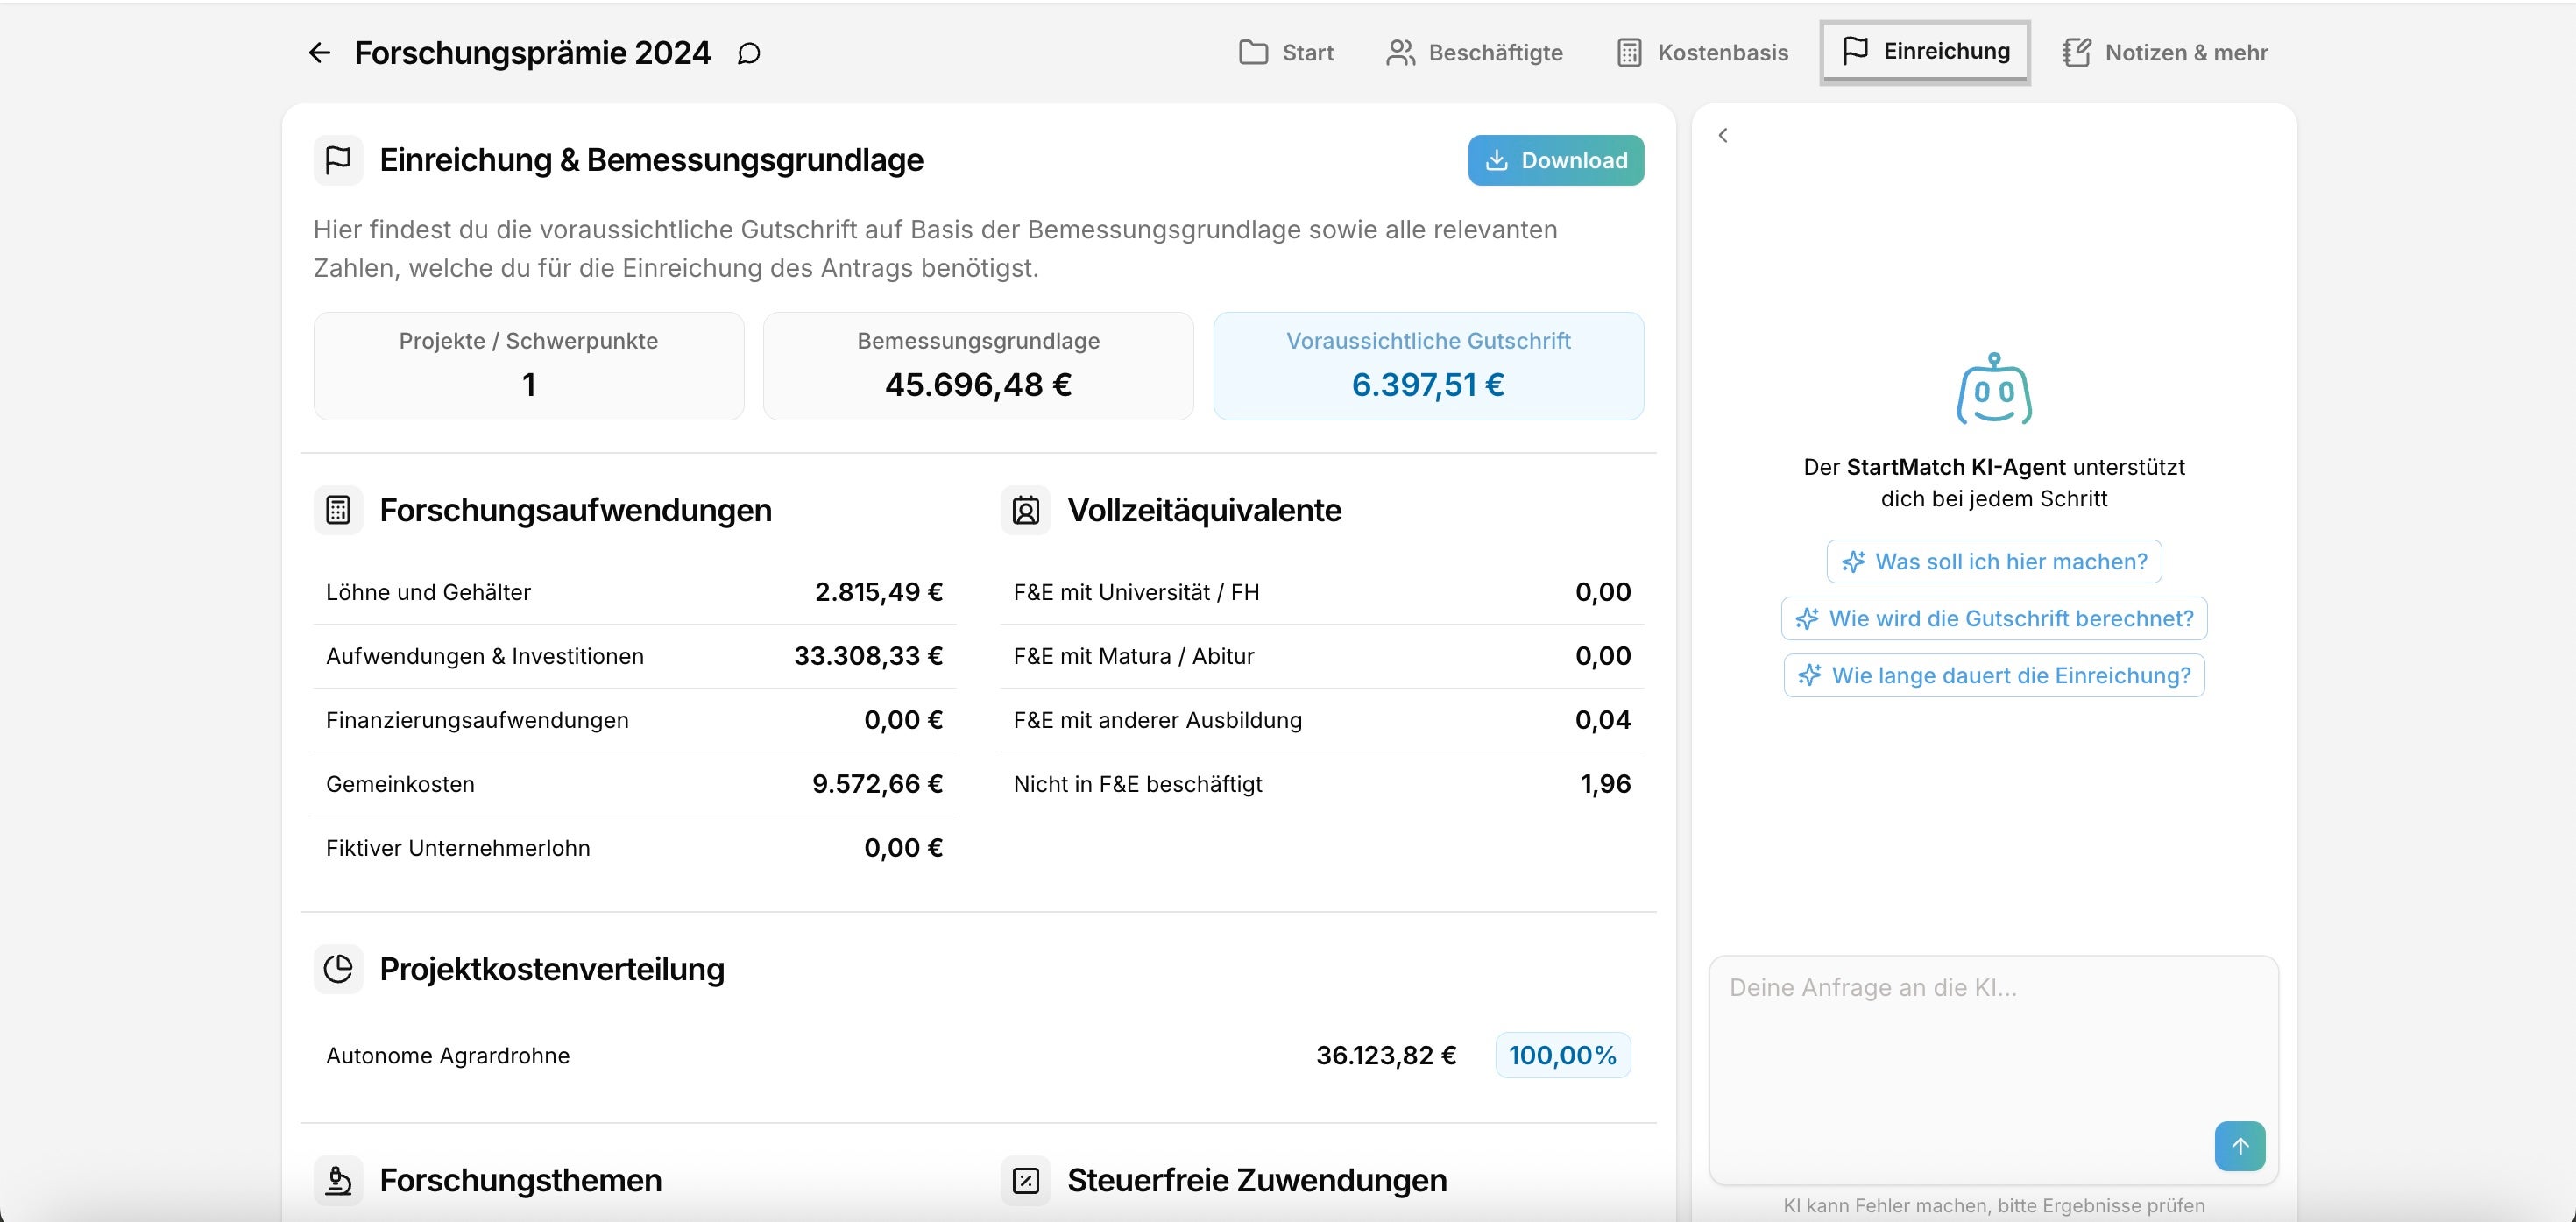Ask 'Was soll ich hier machen?'

1994,562
